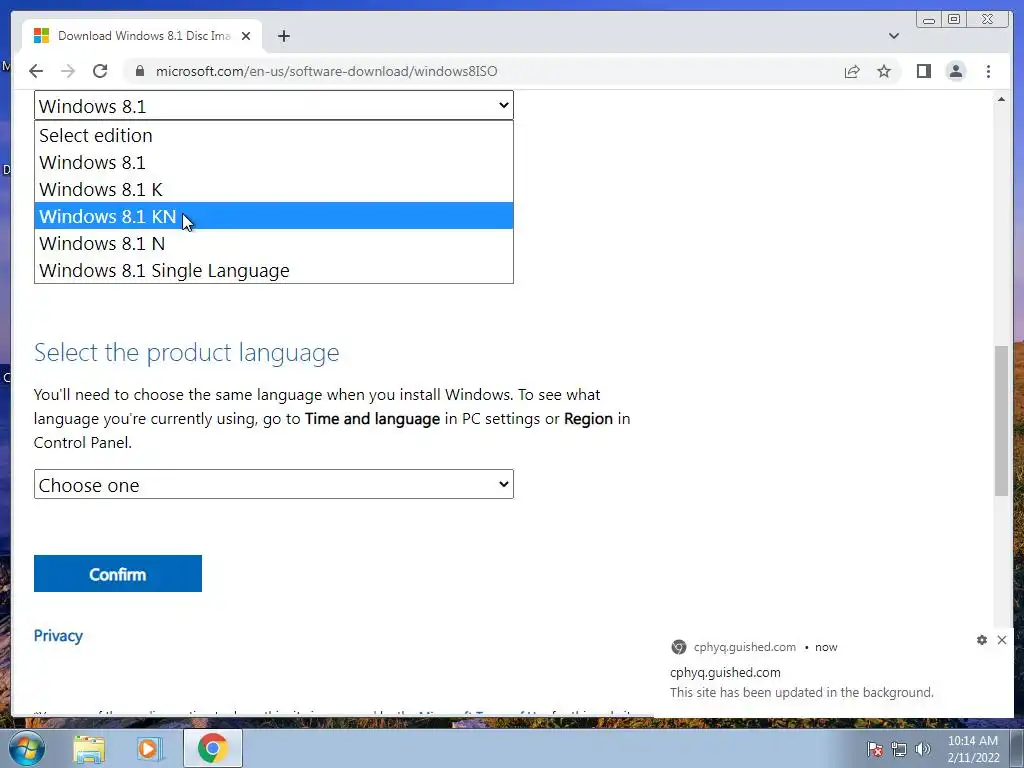Open network status tray icon
The width and height of the screenshot is (1024, 768).
(899, 749)
